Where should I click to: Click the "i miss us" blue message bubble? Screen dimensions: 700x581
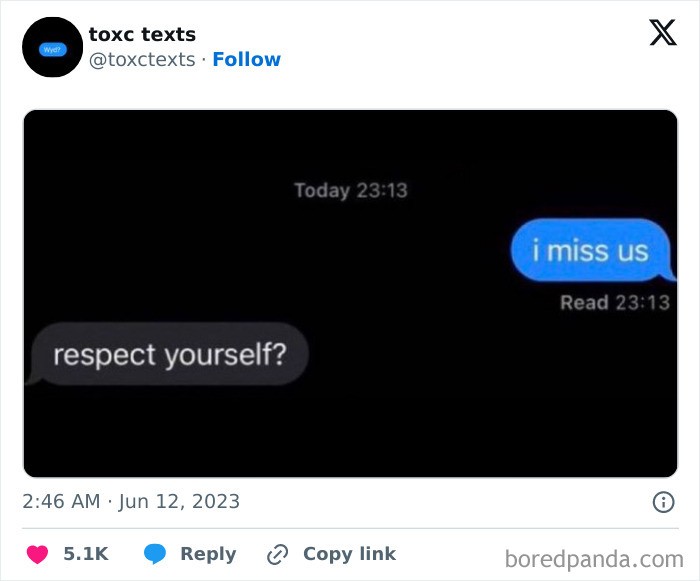click(590, 250)
